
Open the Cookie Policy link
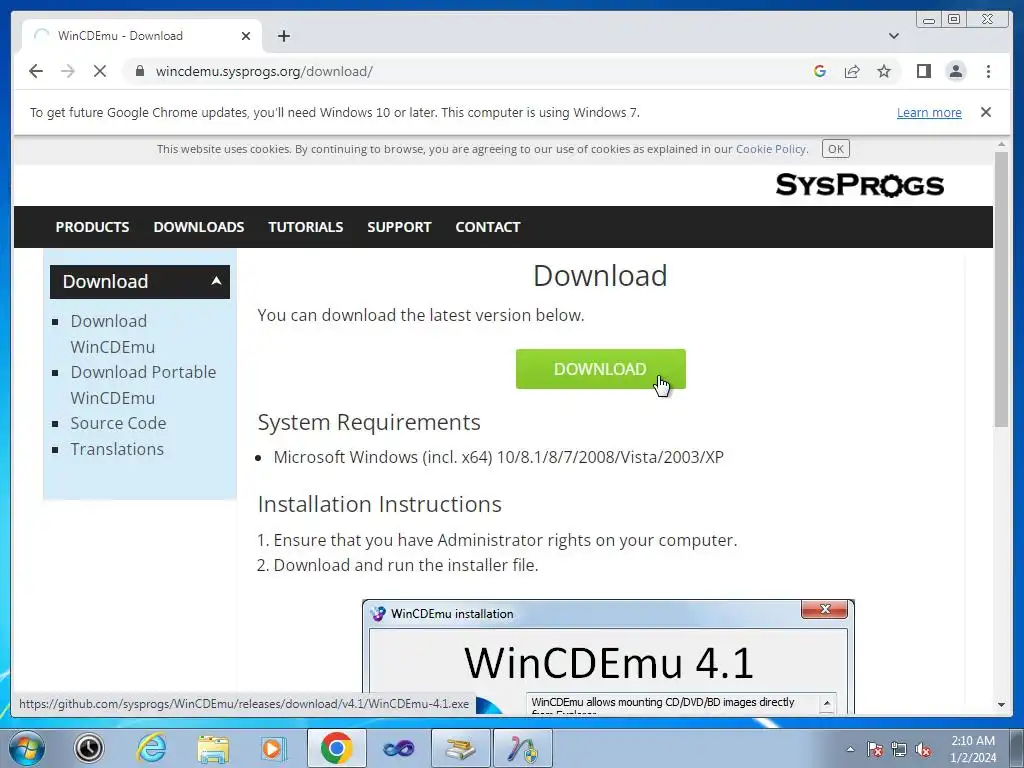(x=771, y=149)
